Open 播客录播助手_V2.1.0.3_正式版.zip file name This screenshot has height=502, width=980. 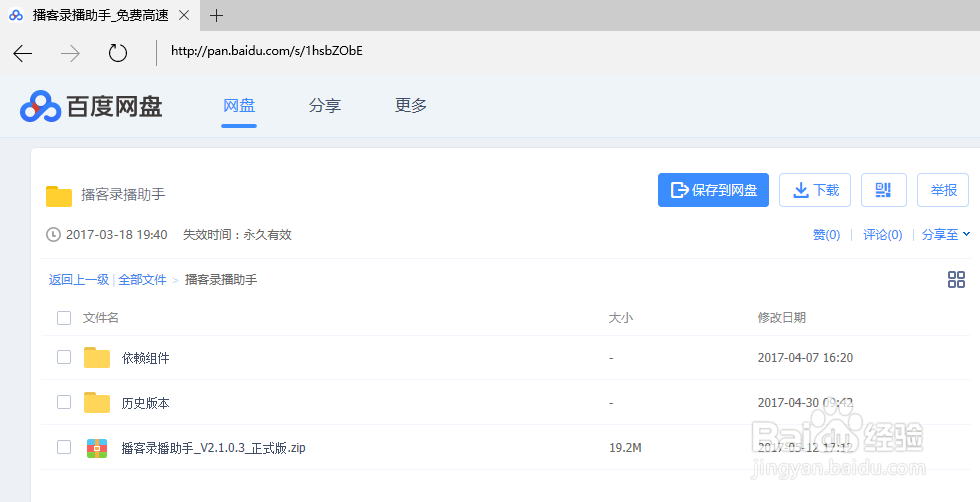tap(213, 448)
